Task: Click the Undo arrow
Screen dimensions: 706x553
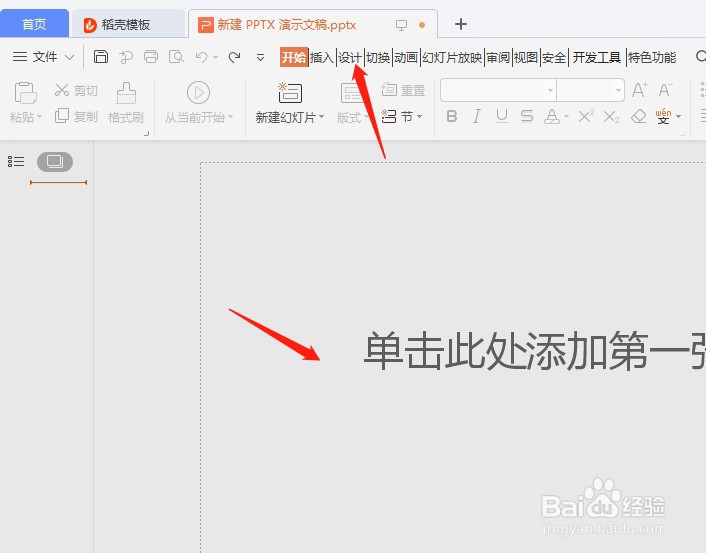Action: click(x=201, y=57)
